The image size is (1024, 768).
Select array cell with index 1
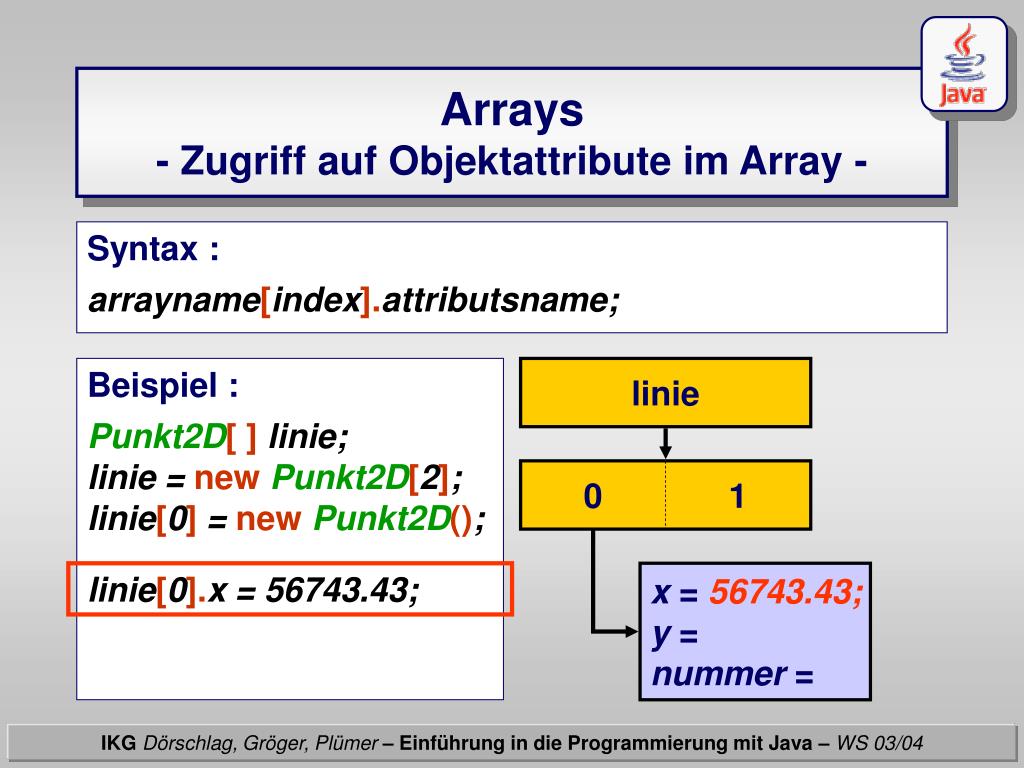click(x=737, y=495)
